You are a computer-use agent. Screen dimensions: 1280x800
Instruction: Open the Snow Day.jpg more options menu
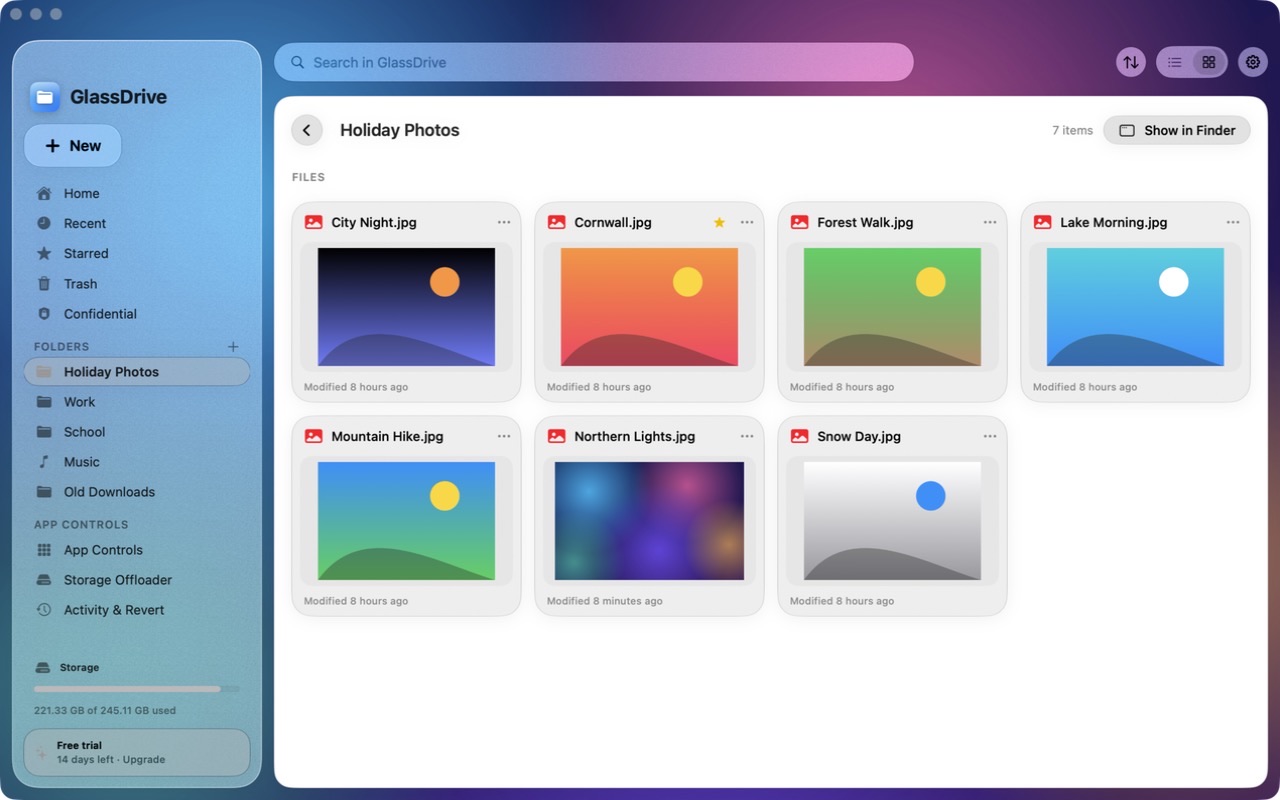(x=990, y=437)
